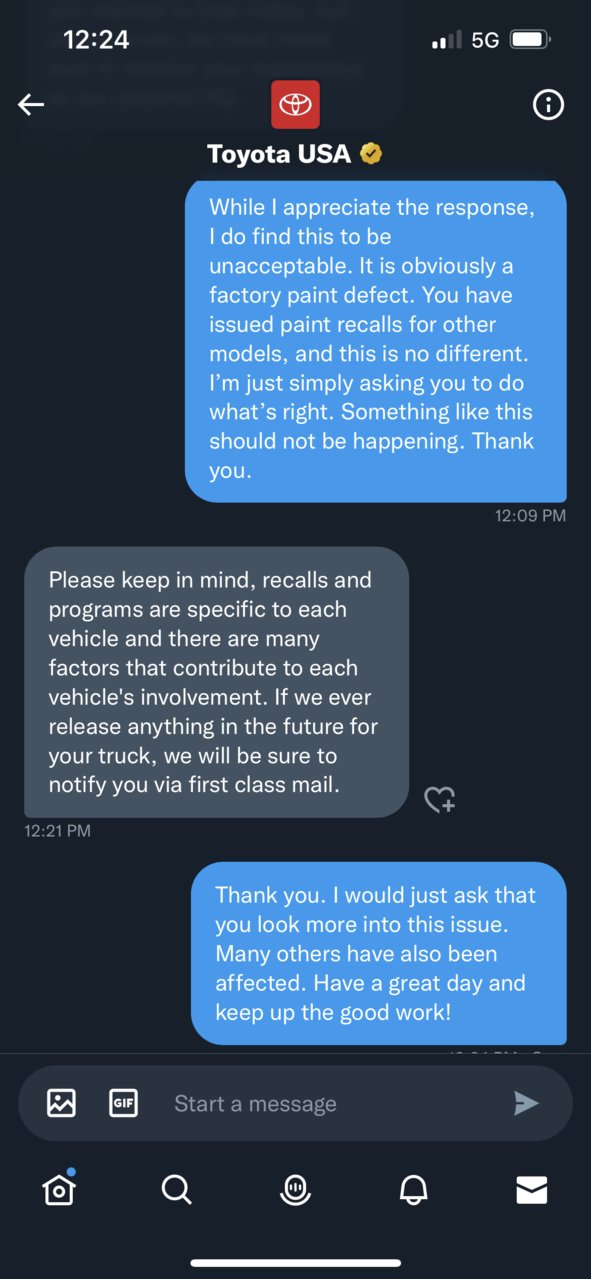Select the 'keep up the good work' message
Screen dimensions: 591x1279
click(x=379, y=953)
